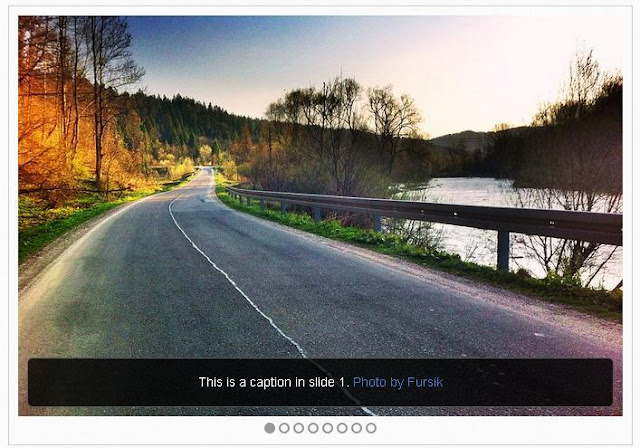Image resolution: width=640 pixels, height=448 pixels.
Task: Switch to slide 4 pagination dot
Action: click(x=313, y=428)
